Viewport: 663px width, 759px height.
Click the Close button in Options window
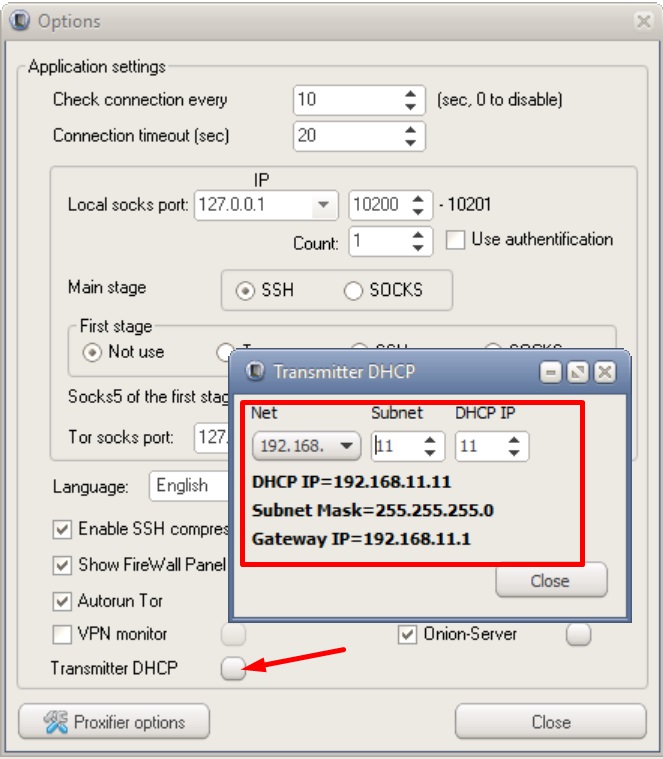point(550,722)
